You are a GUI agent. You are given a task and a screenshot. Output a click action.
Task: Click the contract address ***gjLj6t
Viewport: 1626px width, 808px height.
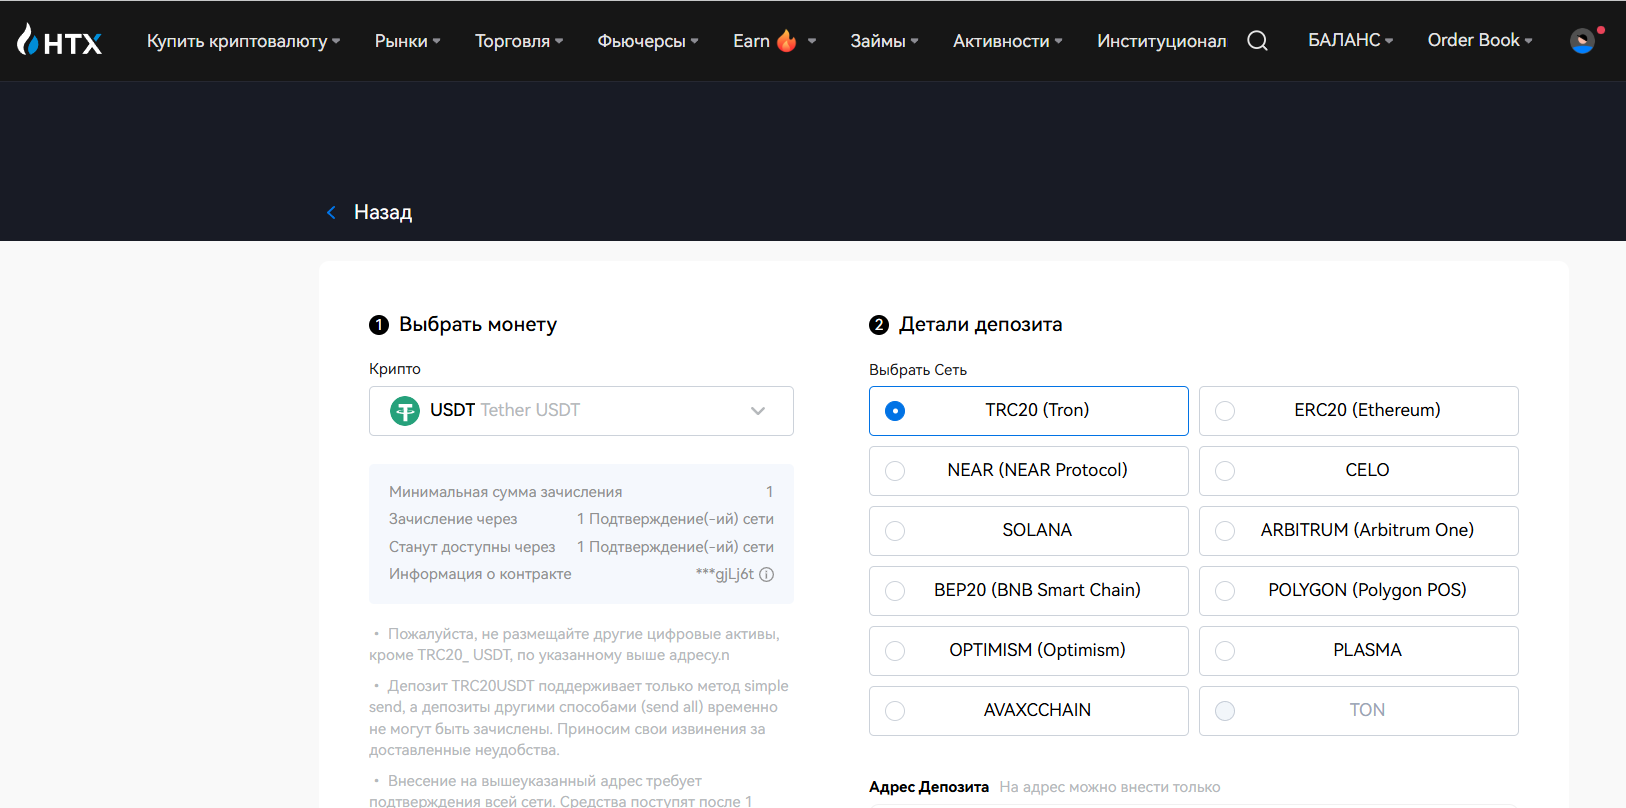725,574
